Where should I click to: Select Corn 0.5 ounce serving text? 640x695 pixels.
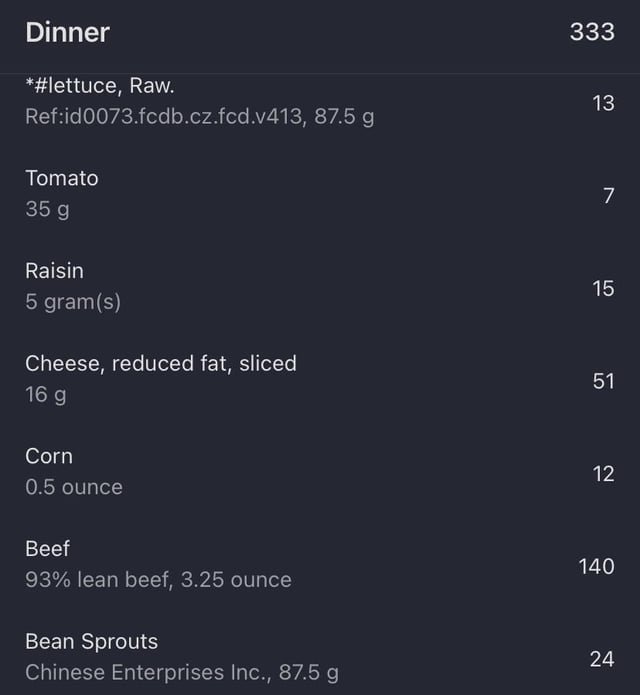coord(74,487)
